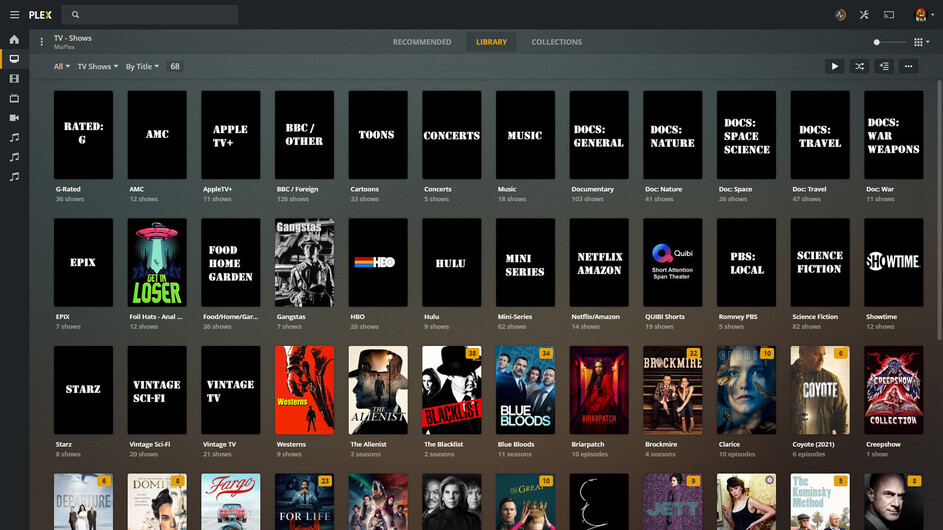This screenshot has height=530, width=943.
Task: Open the second music library icon
Action: tap(14, 157)
